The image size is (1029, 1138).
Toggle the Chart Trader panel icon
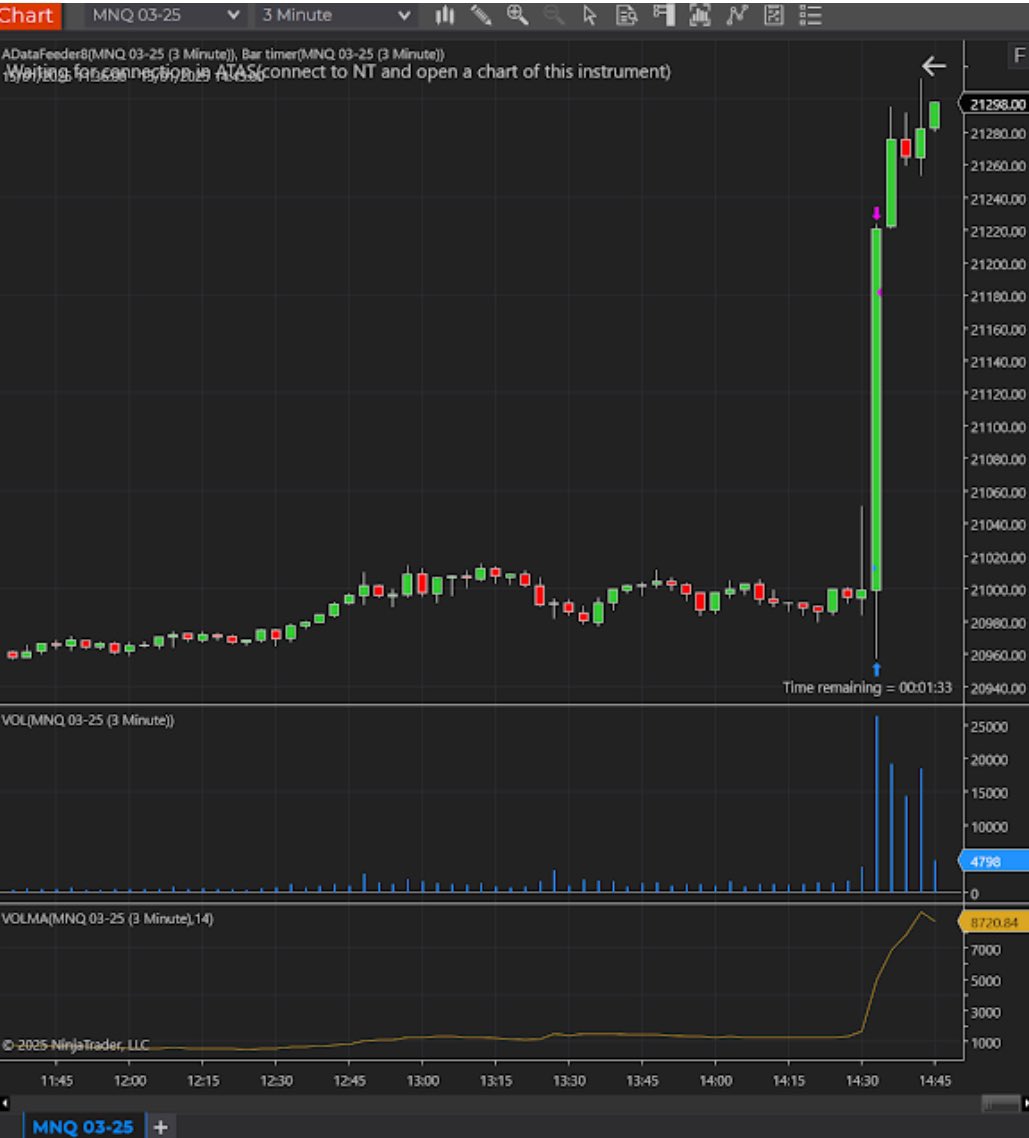(663, 15)
